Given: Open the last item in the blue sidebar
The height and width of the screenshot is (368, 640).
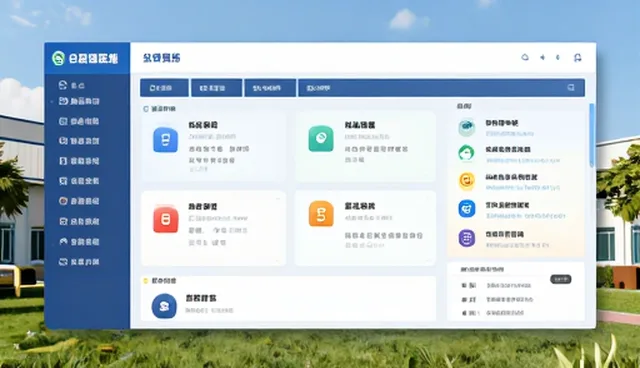Looking at the screenshot, I should coord(79,262).
